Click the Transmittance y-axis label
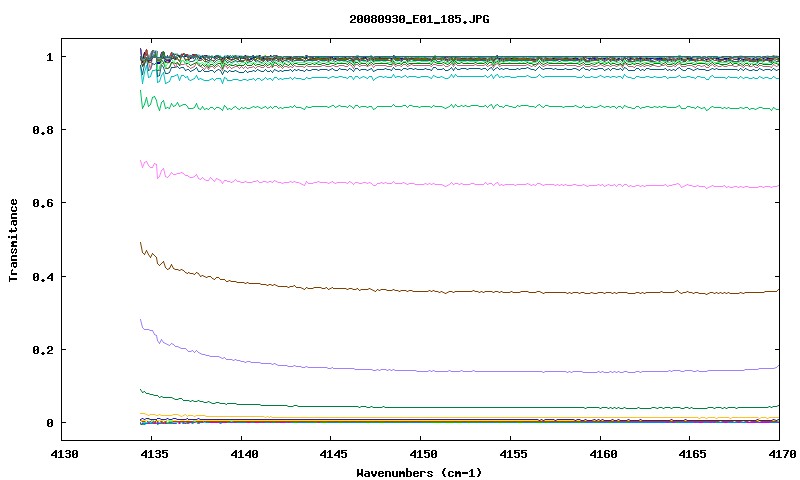Screen dimensions: 800x480 point(13,240)
